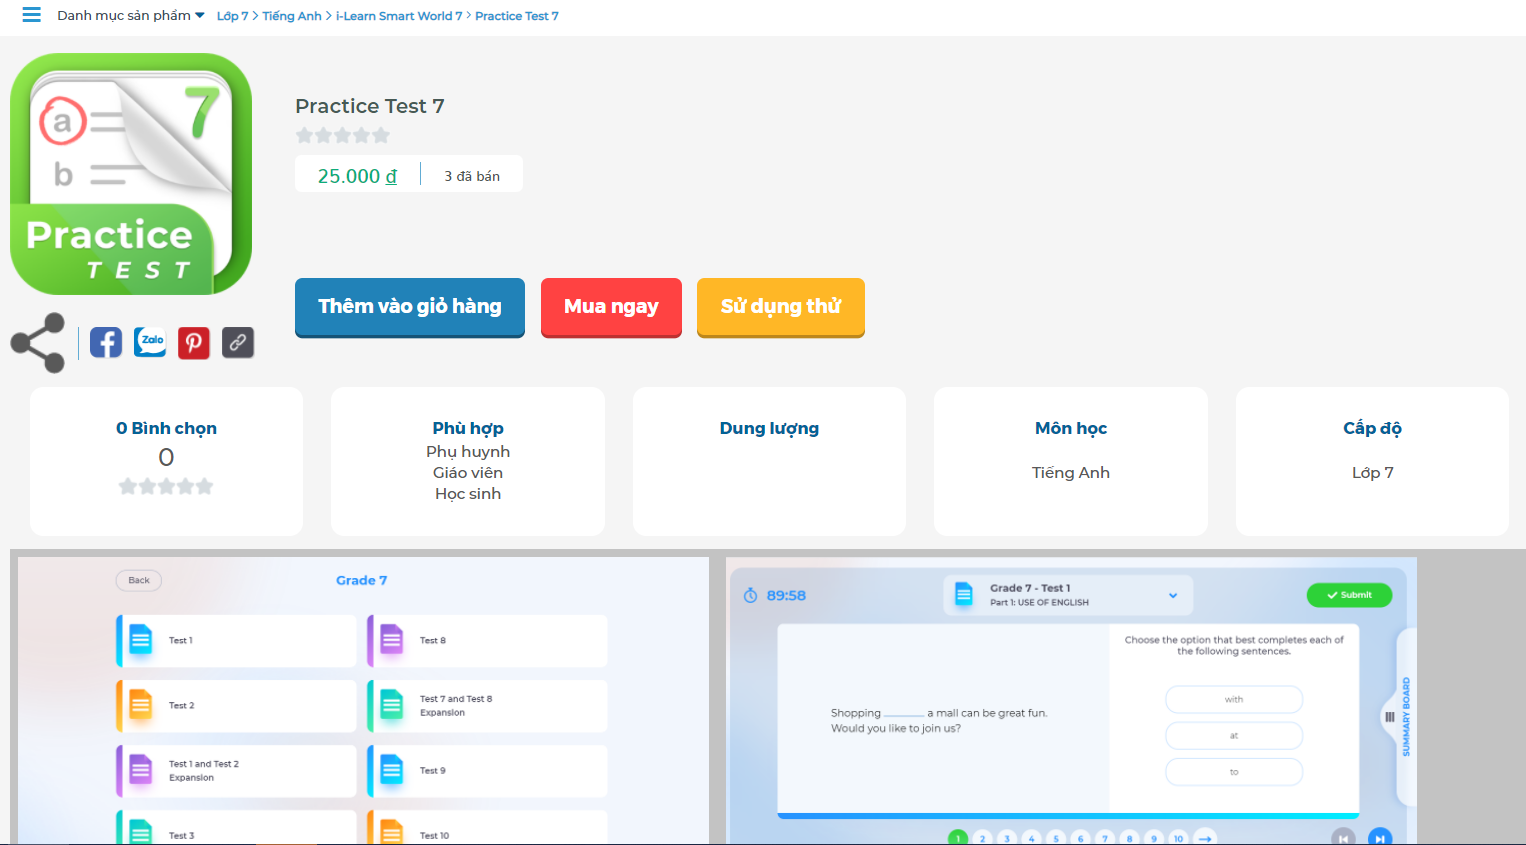This screenshot has width=1526, height=845.
Task: Click the red Mua ngay button
Action: coord(611,307)
